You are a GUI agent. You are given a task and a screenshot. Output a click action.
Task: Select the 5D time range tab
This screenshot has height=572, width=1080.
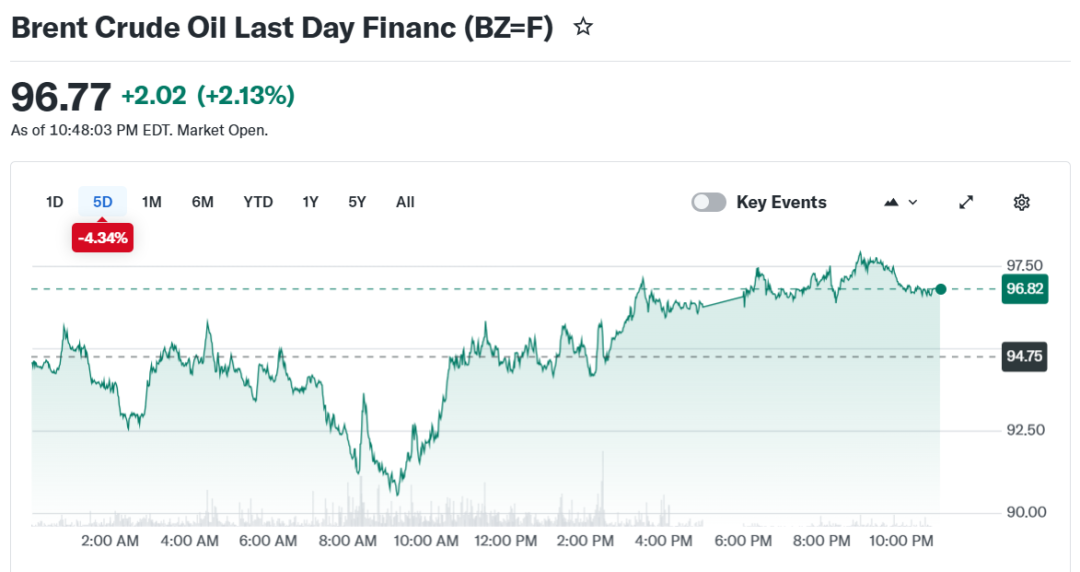click(x=103, y=202)
